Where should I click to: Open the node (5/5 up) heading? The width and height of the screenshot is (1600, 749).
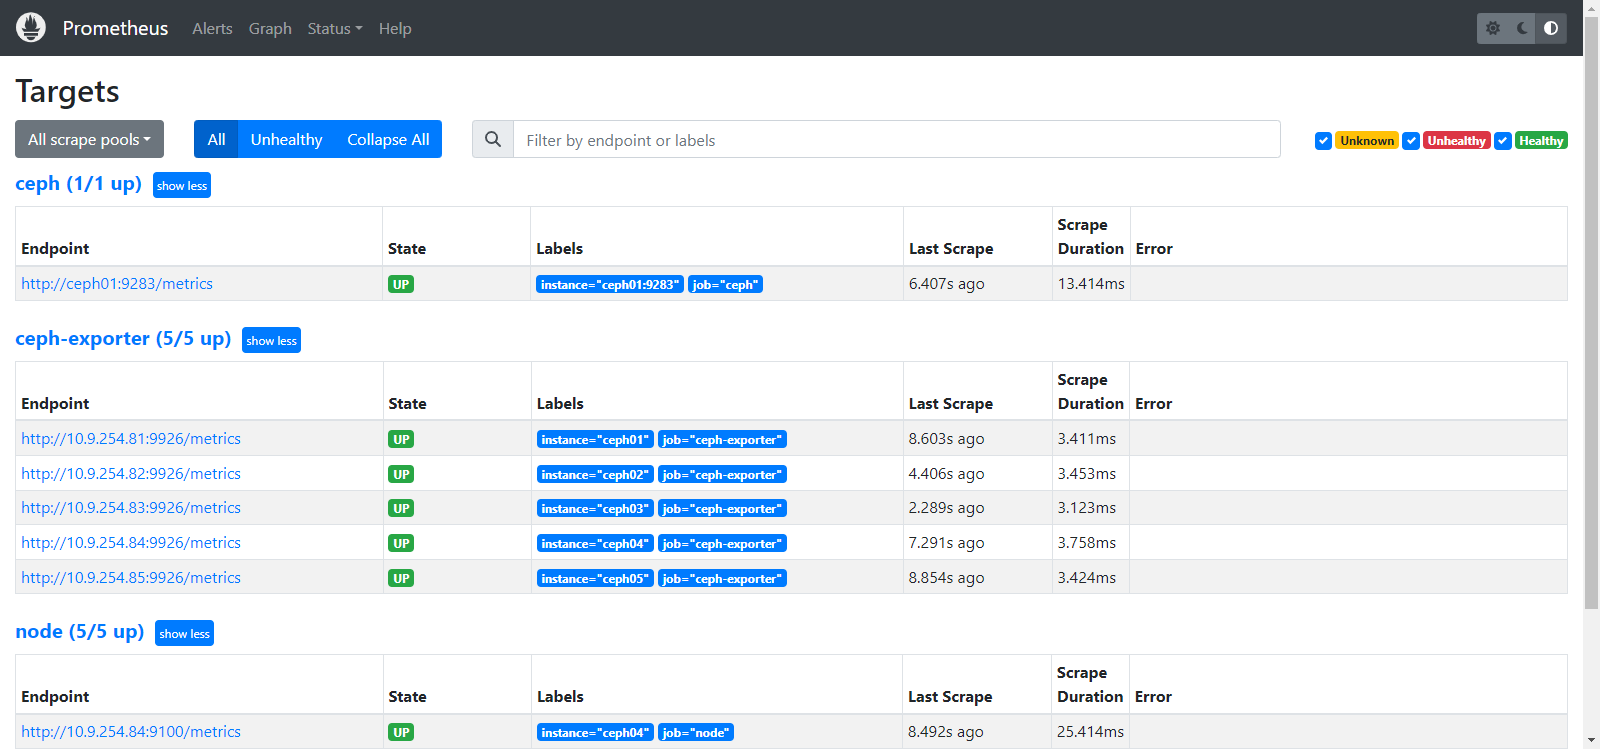(80, 631)
